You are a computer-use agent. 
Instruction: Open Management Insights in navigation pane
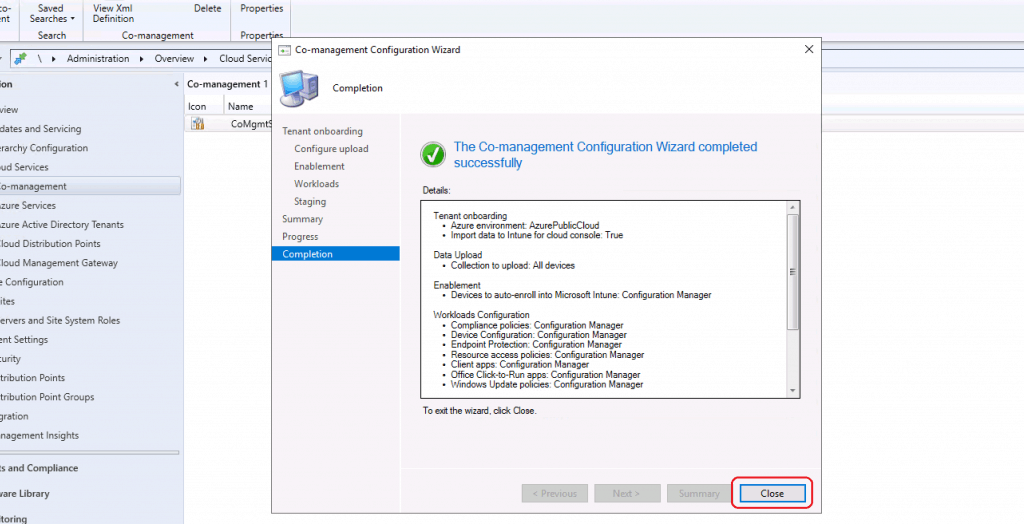pyautogui.click(x=39, y=435)
